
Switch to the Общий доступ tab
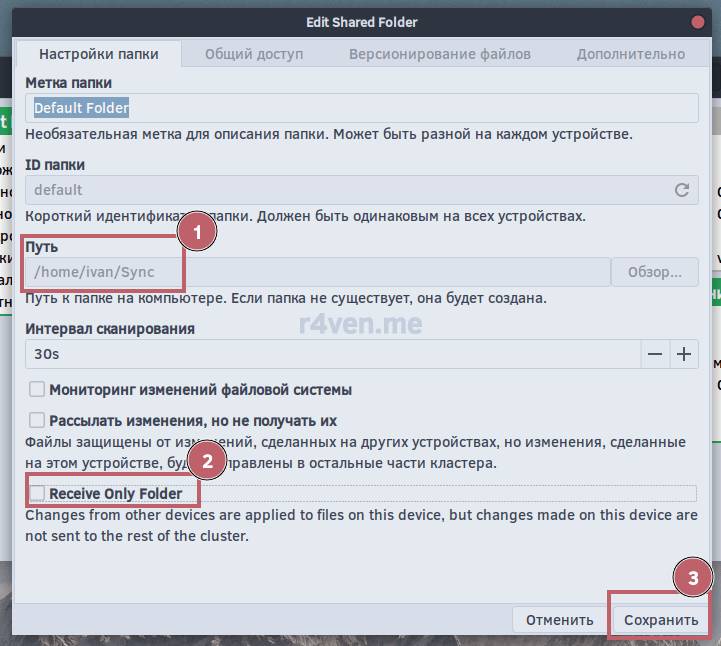(x=254, y=54)
